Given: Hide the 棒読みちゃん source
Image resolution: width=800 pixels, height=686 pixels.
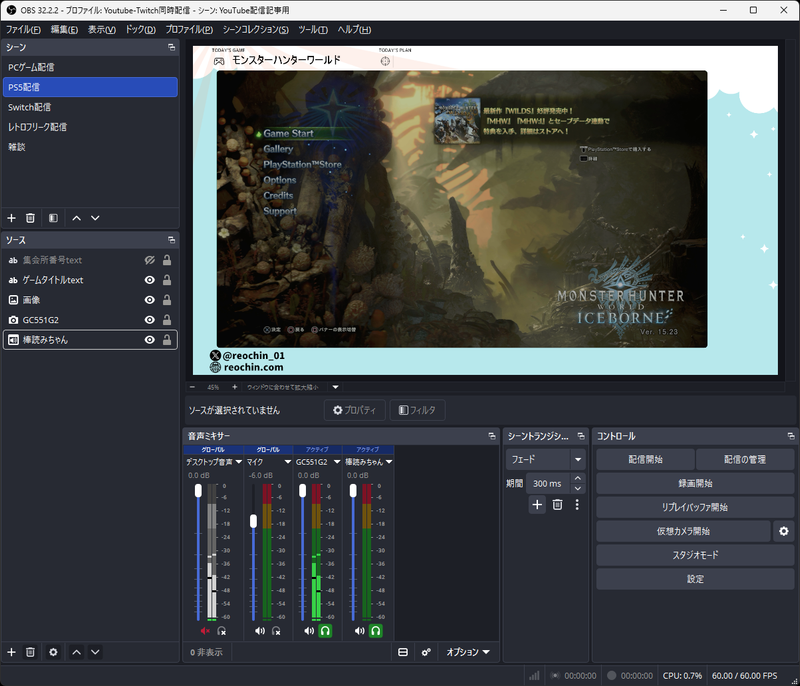Looking at the screenshot, I should click(149, 340).
